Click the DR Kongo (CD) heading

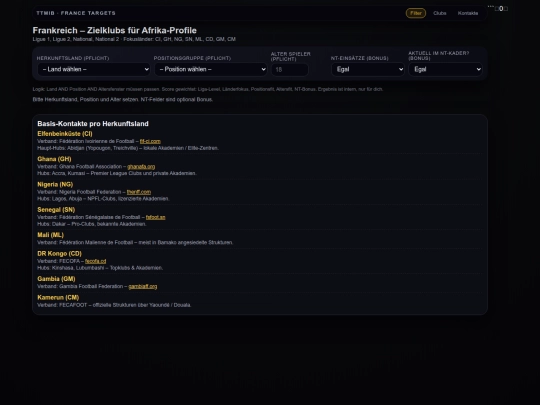60,253
